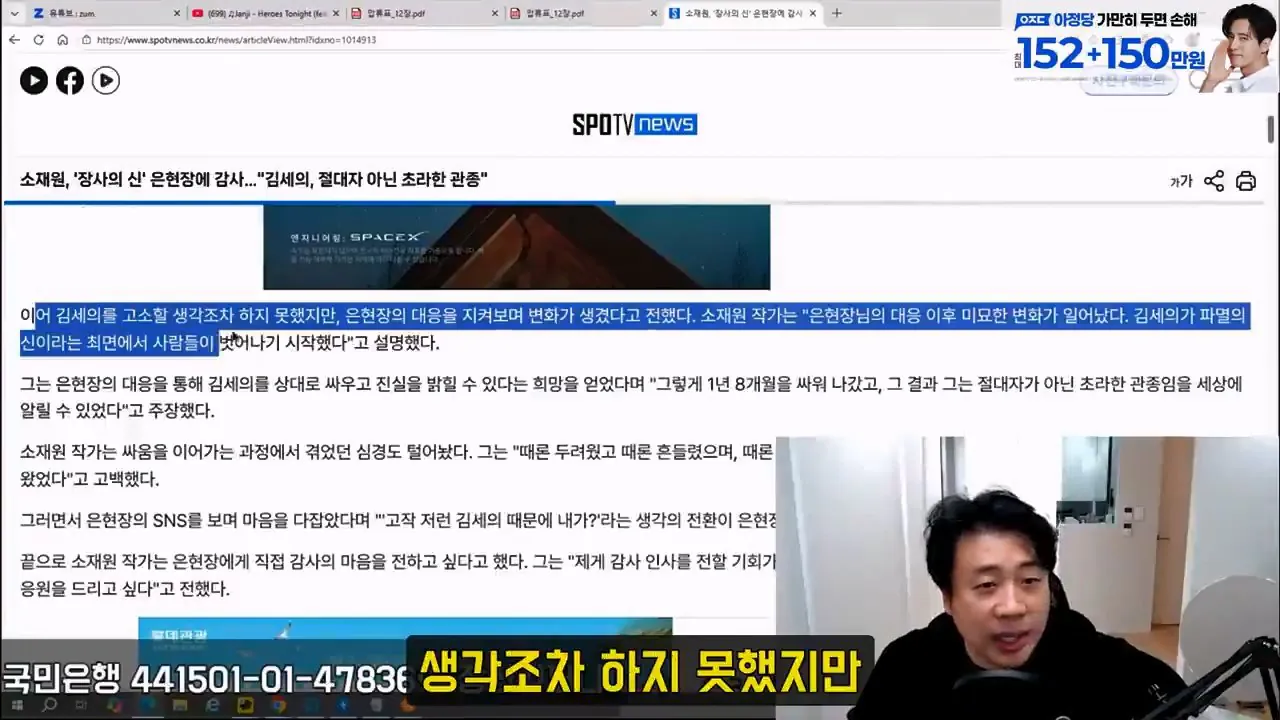Switch to the Heroes Tonight YouTube tab
Screen dimensions: 1280x720
pos(265,13)
